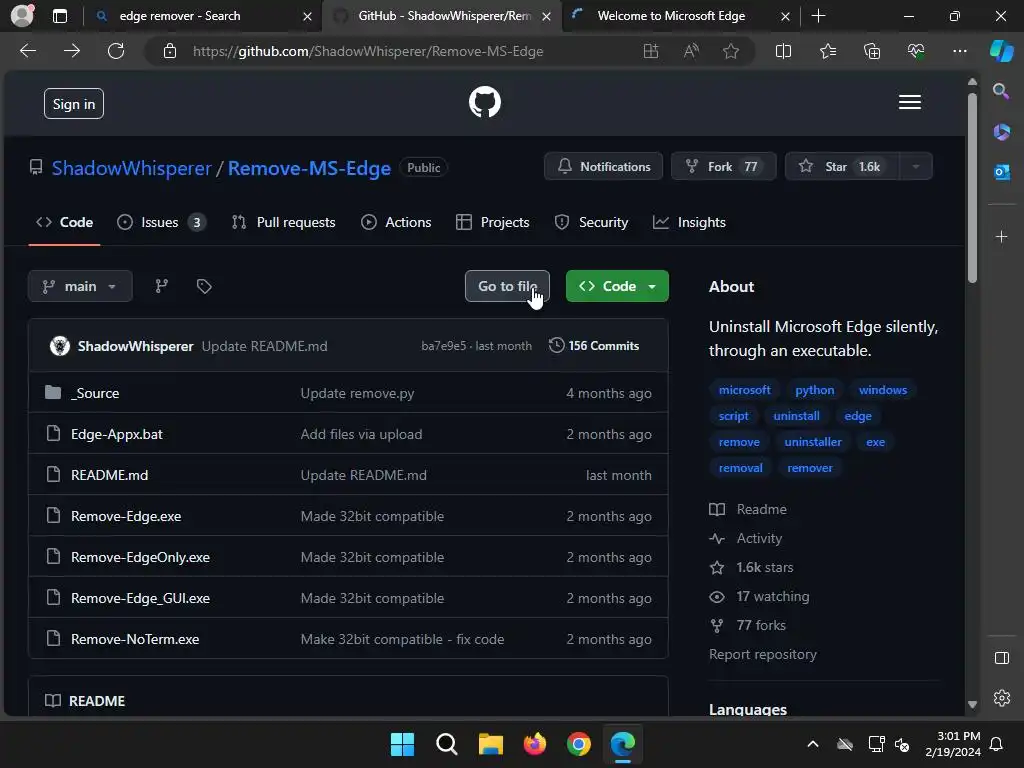Image resolution: width=1024 pixels, height=768 pixels.
Task: Open ShadowWhisperer owner profile link
Action: 131,168
